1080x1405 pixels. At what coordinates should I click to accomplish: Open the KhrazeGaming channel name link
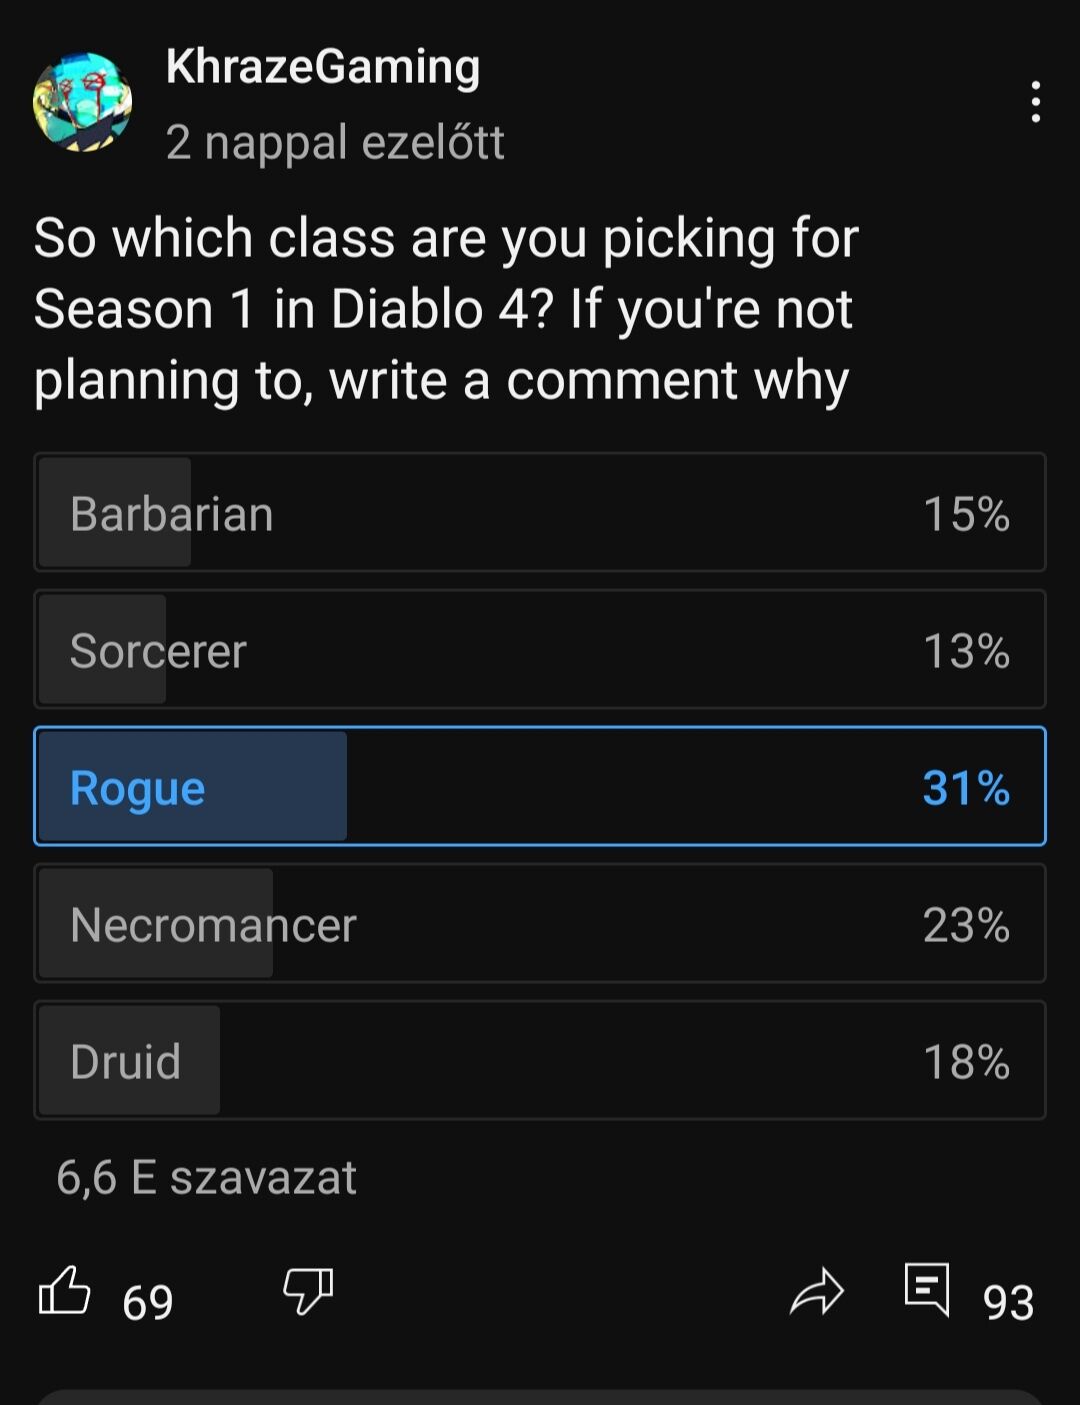pyautogui.click(x=323, y=67)
